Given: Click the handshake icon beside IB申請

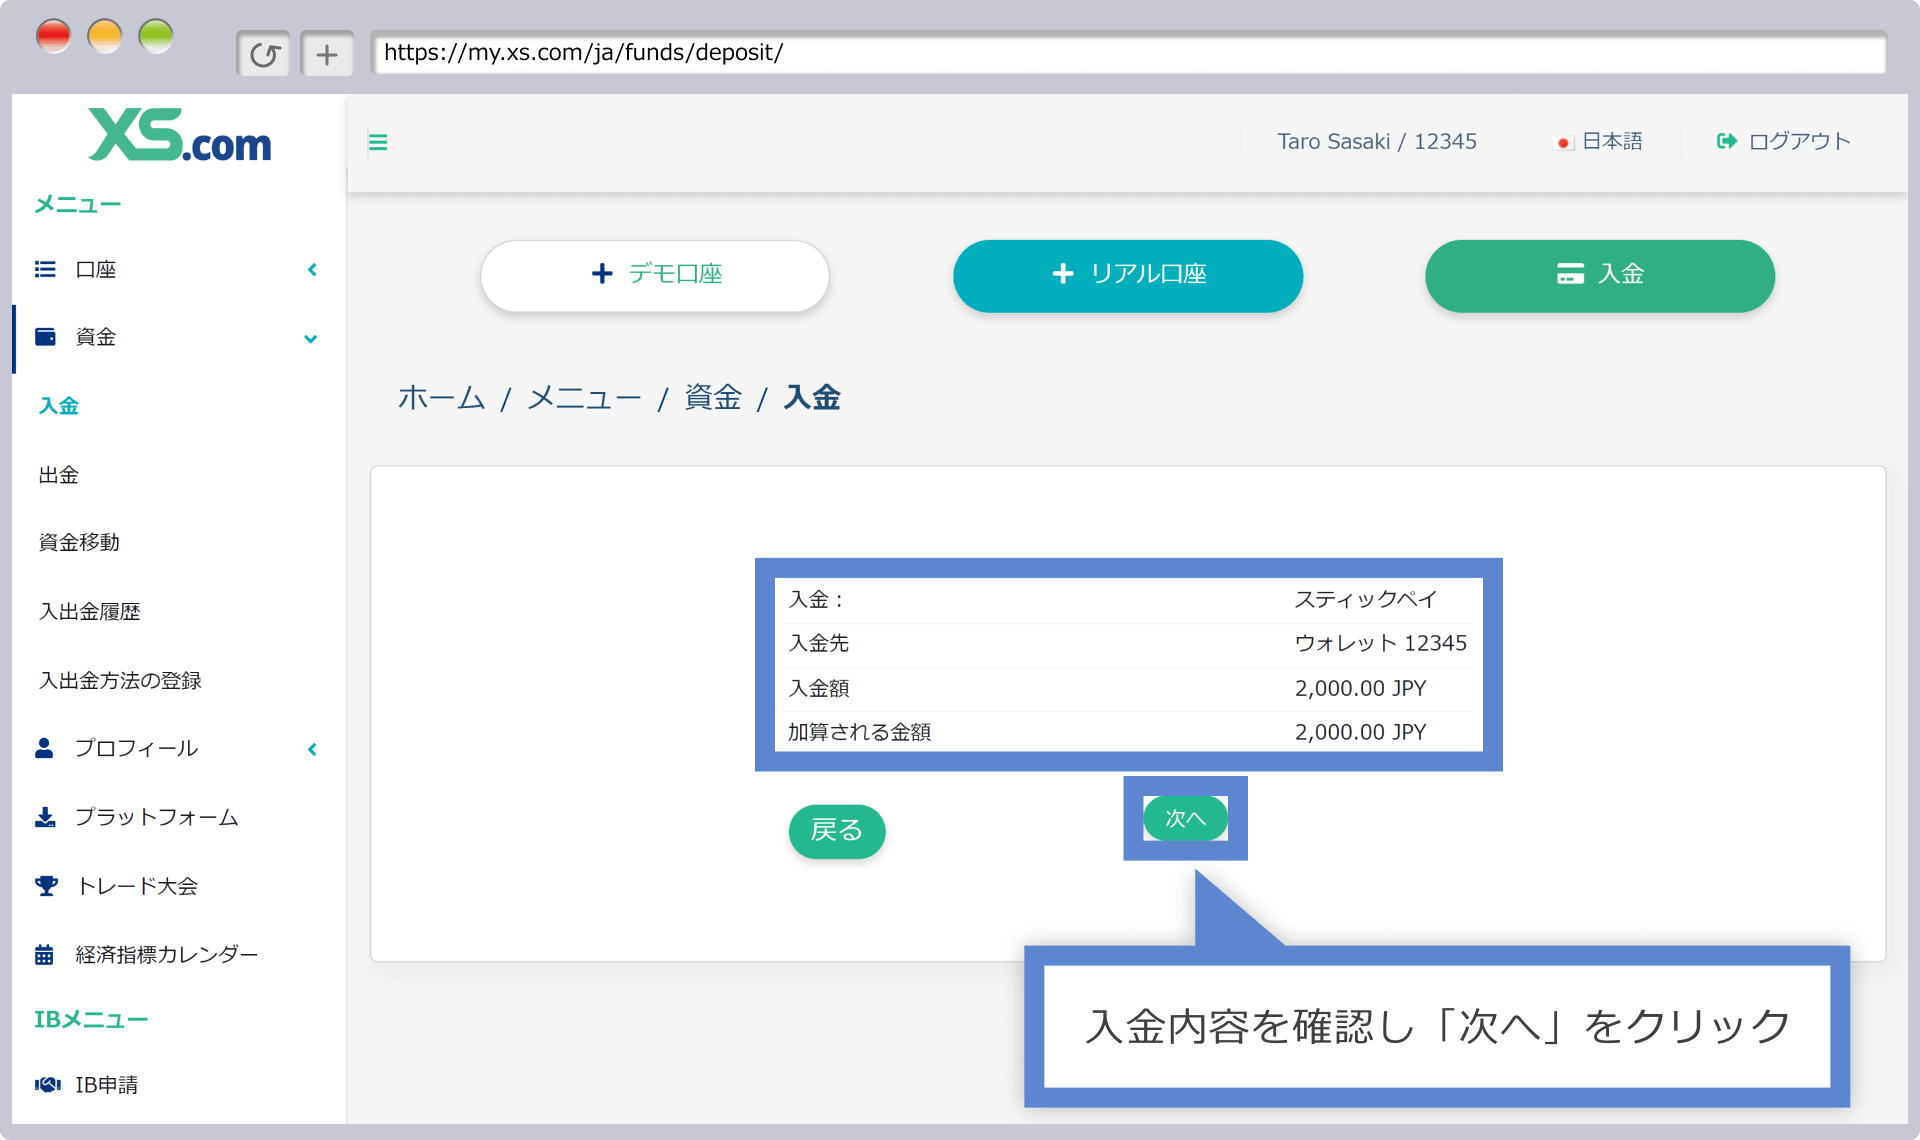Looking at the screenshot, I should [47, 1085].
